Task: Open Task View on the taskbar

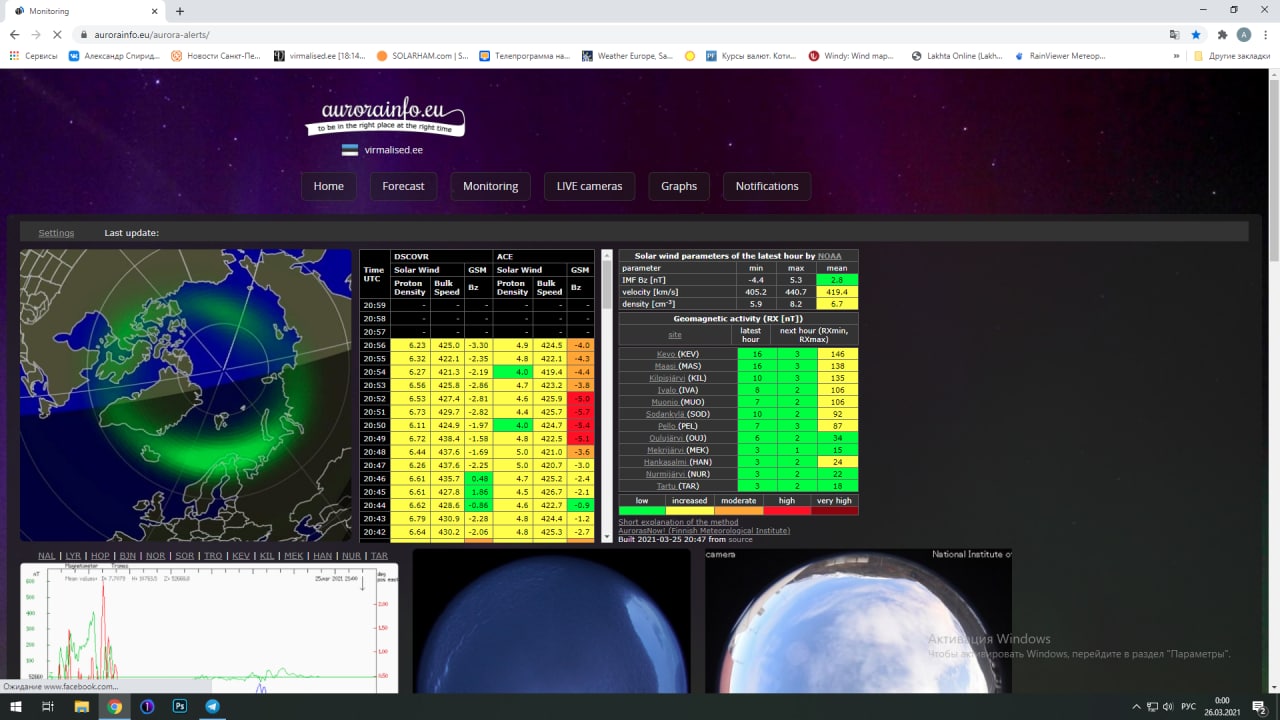Action: coord(47,706)
